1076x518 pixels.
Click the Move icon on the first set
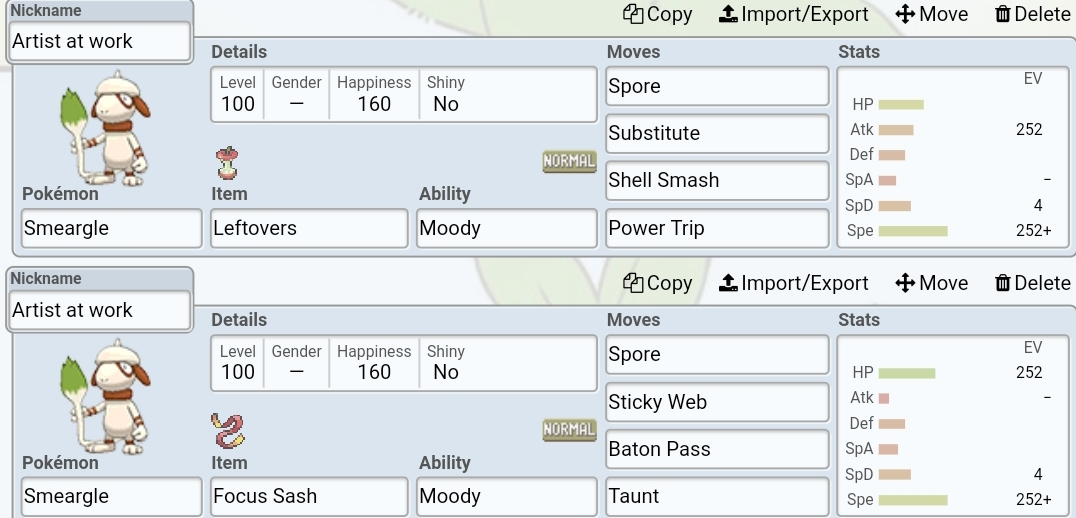[x=905, y=14]
